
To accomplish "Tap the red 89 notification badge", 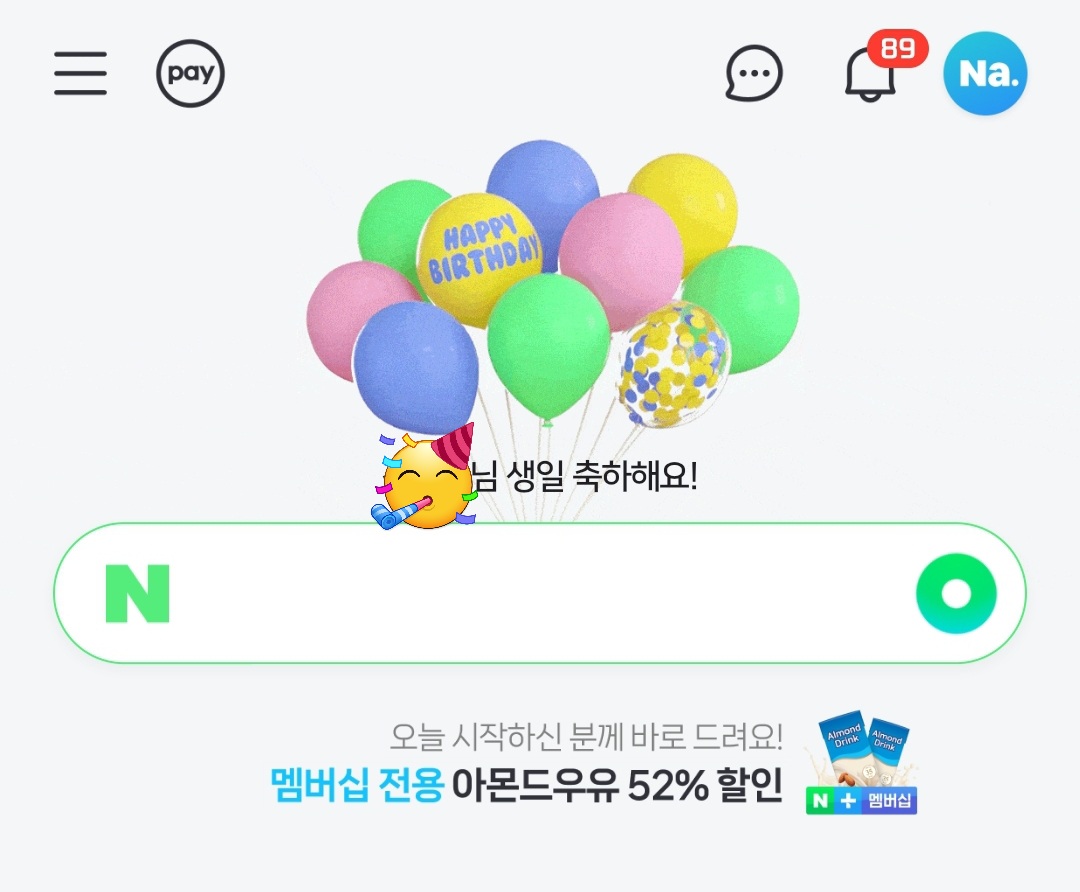I will pos(897,48).
